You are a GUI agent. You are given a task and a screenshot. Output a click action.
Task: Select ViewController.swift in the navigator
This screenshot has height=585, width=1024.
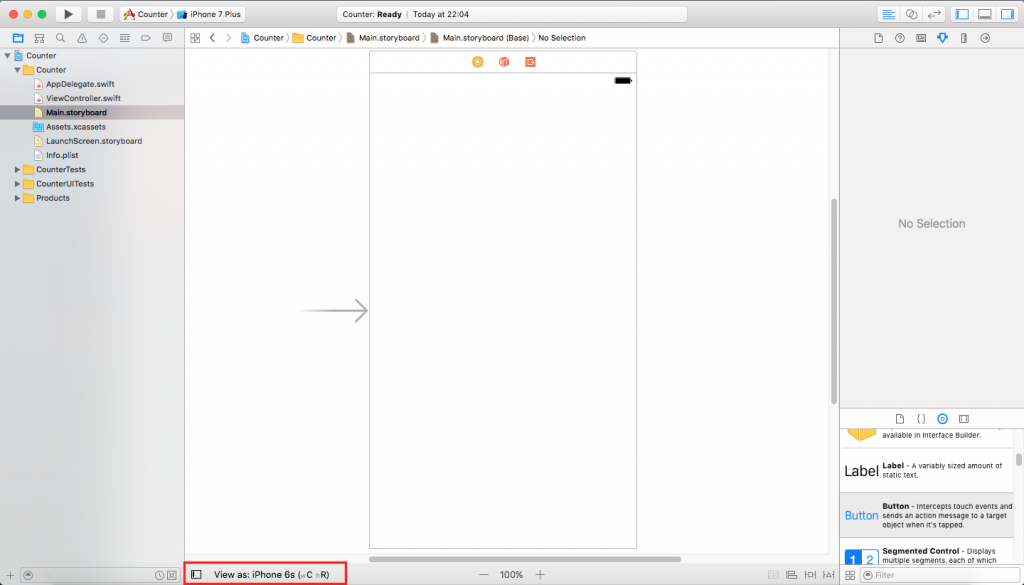point(83,98)
